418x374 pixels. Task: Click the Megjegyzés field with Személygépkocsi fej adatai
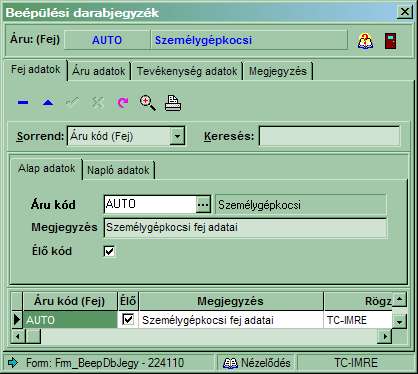[245, 228]
